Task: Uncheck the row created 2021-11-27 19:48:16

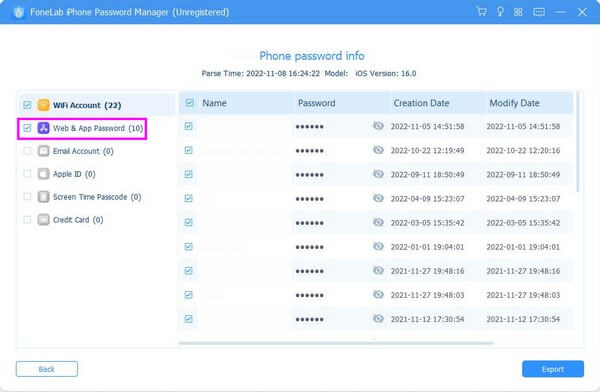Action: pyautogui.click(x=189, y=271)
